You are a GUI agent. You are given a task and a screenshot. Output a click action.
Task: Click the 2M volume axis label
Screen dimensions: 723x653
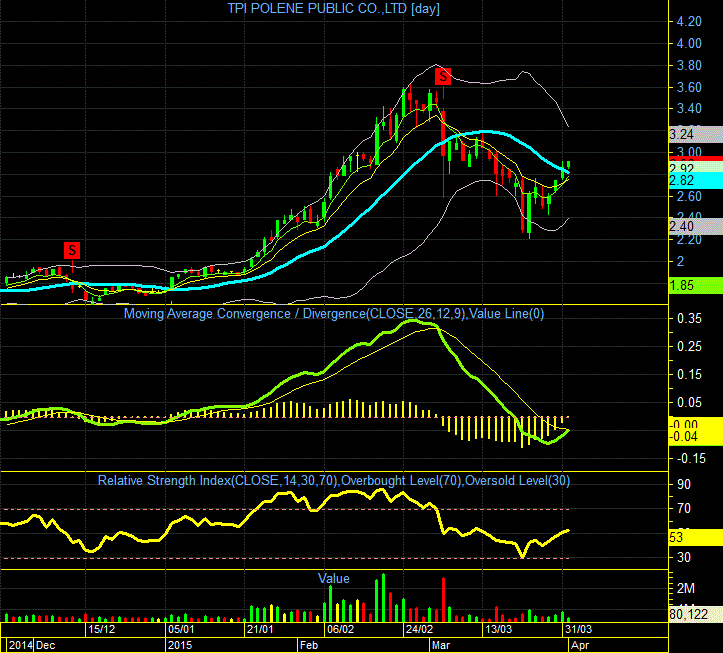click(x=686, y=588)
